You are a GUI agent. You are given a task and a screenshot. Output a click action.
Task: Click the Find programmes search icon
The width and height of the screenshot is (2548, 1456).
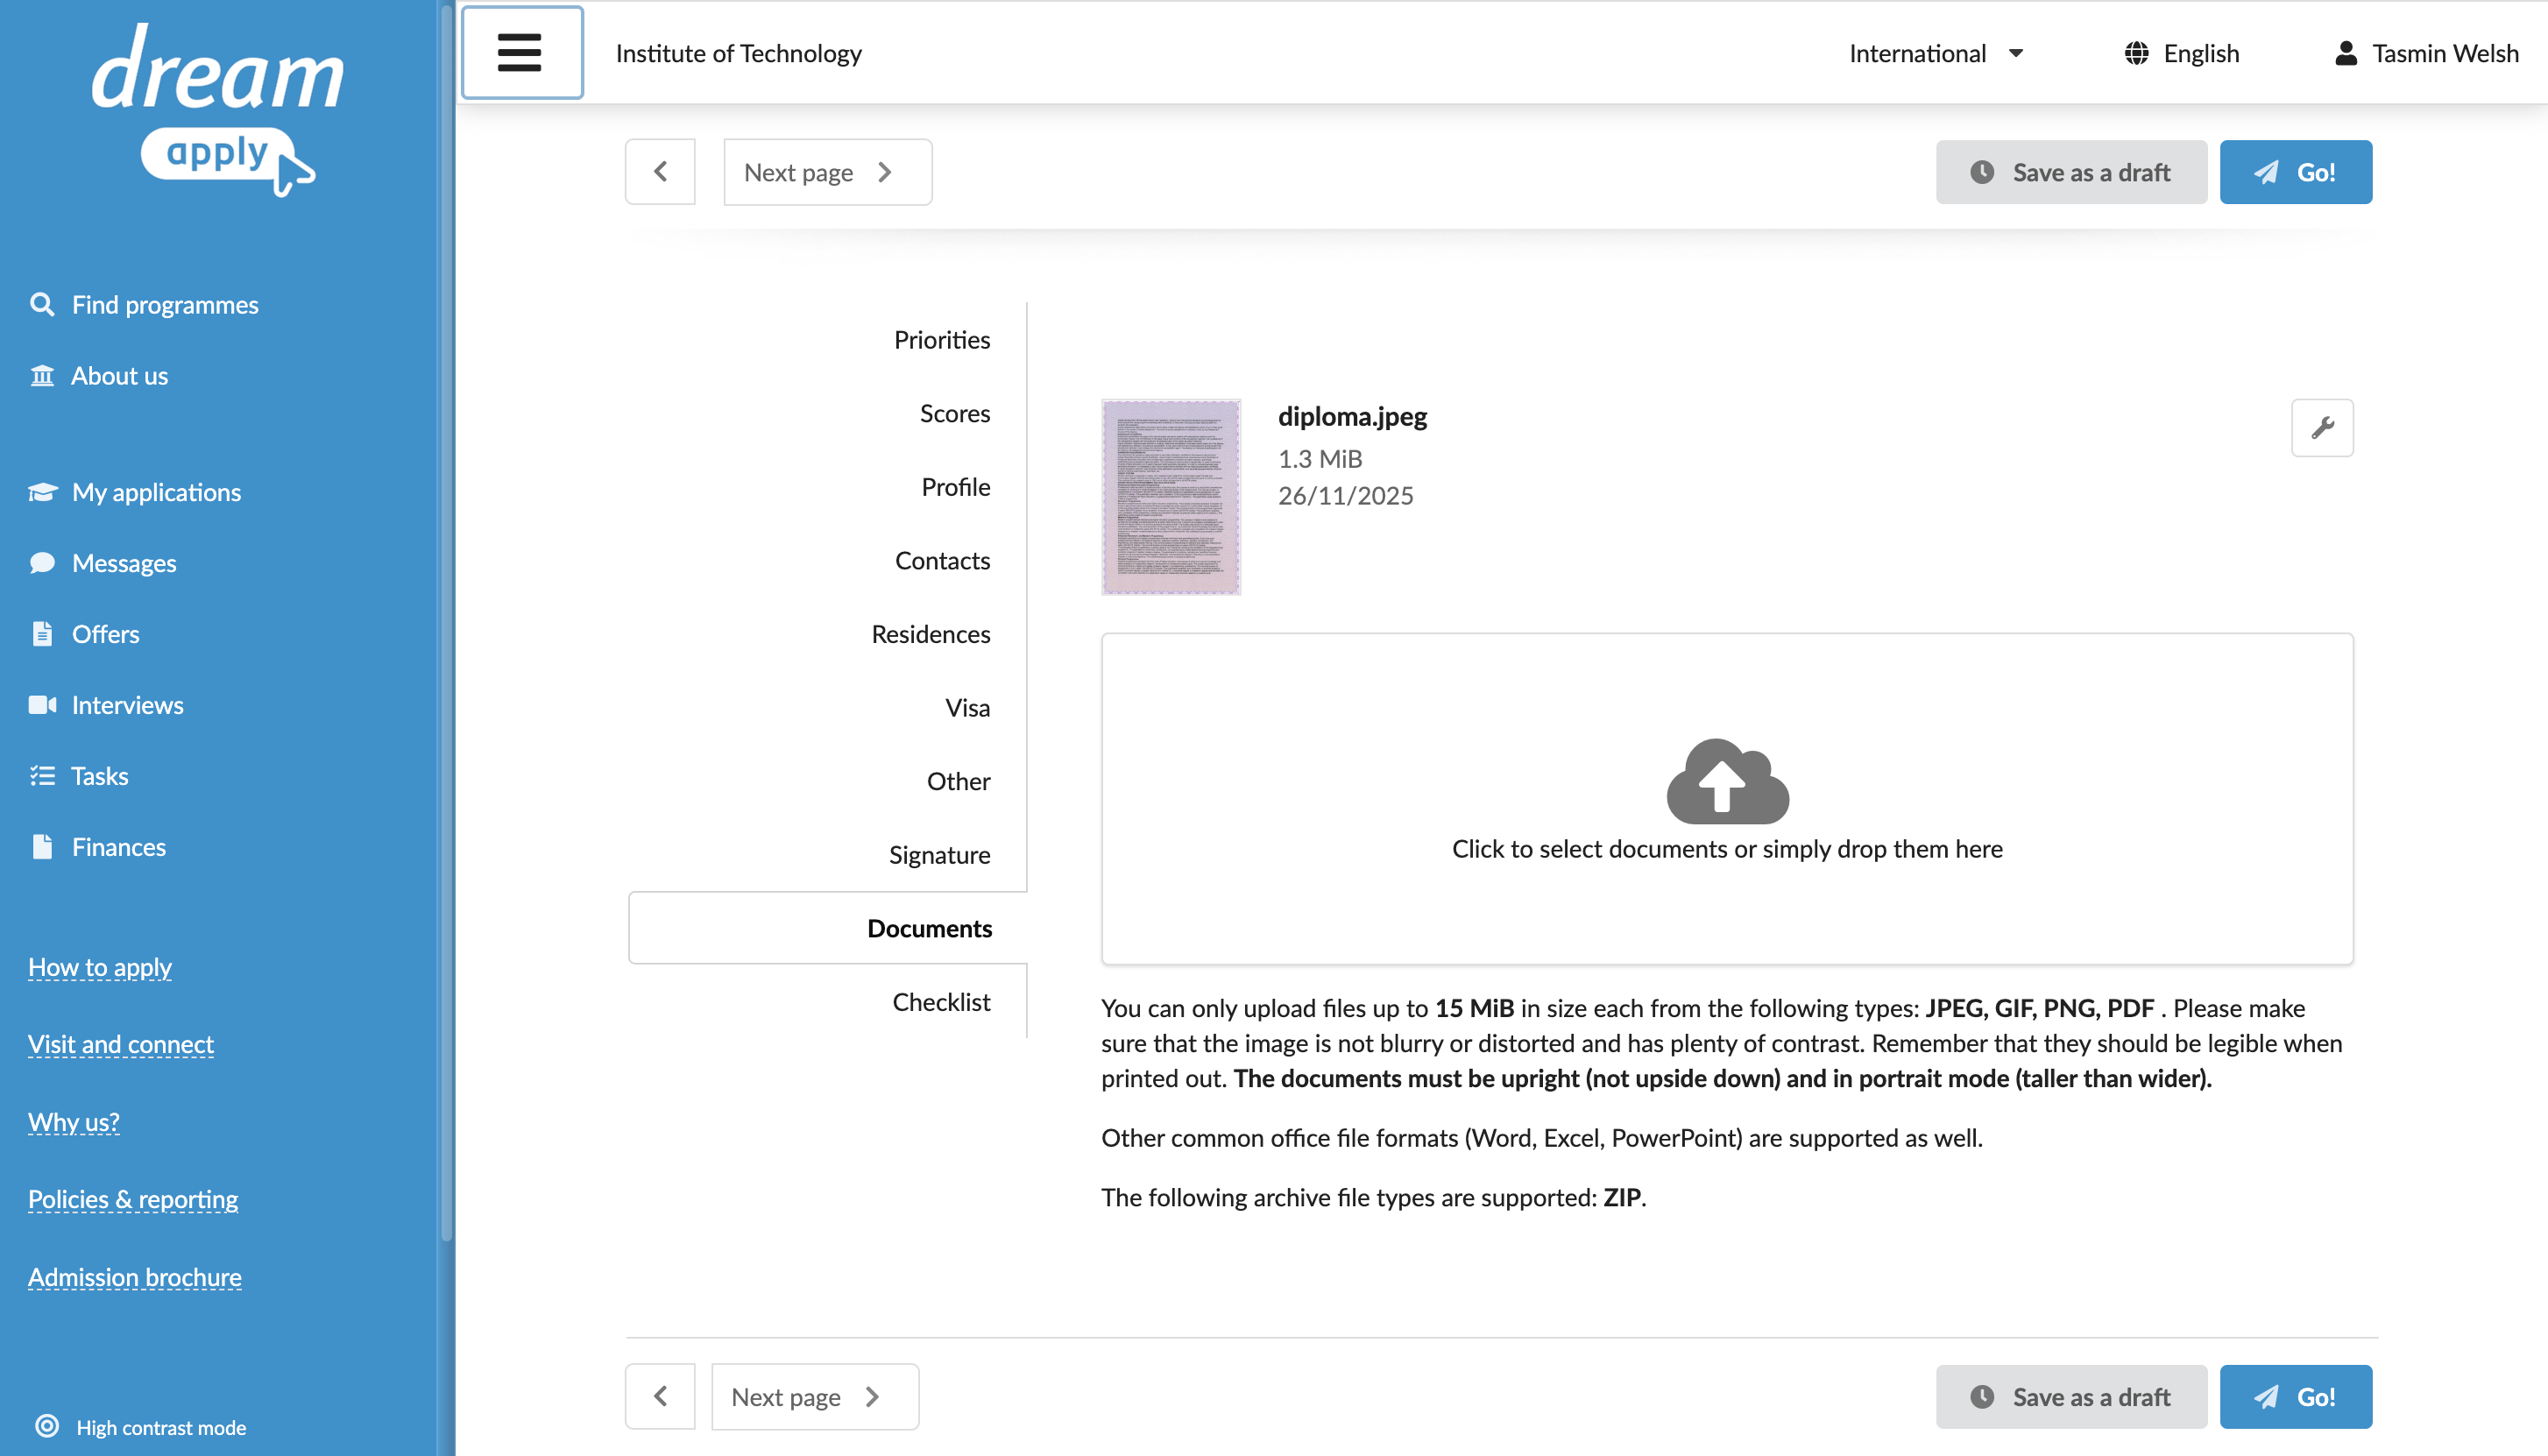pos(42,304)
